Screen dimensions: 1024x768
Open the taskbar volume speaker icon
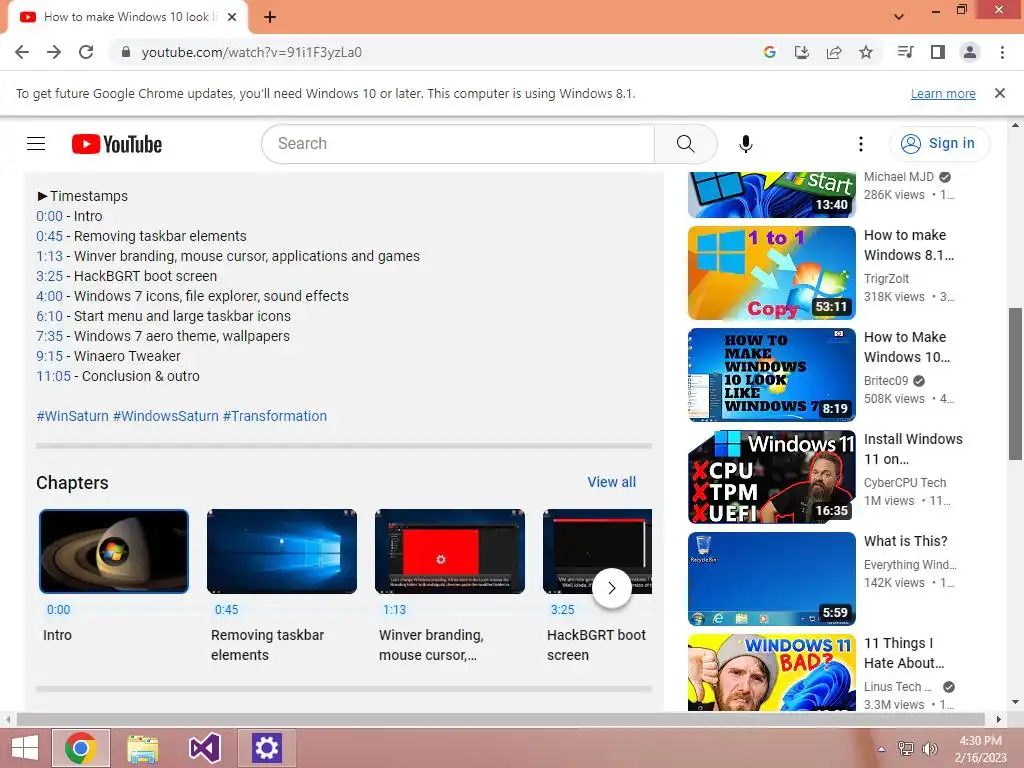coord(929,749)
